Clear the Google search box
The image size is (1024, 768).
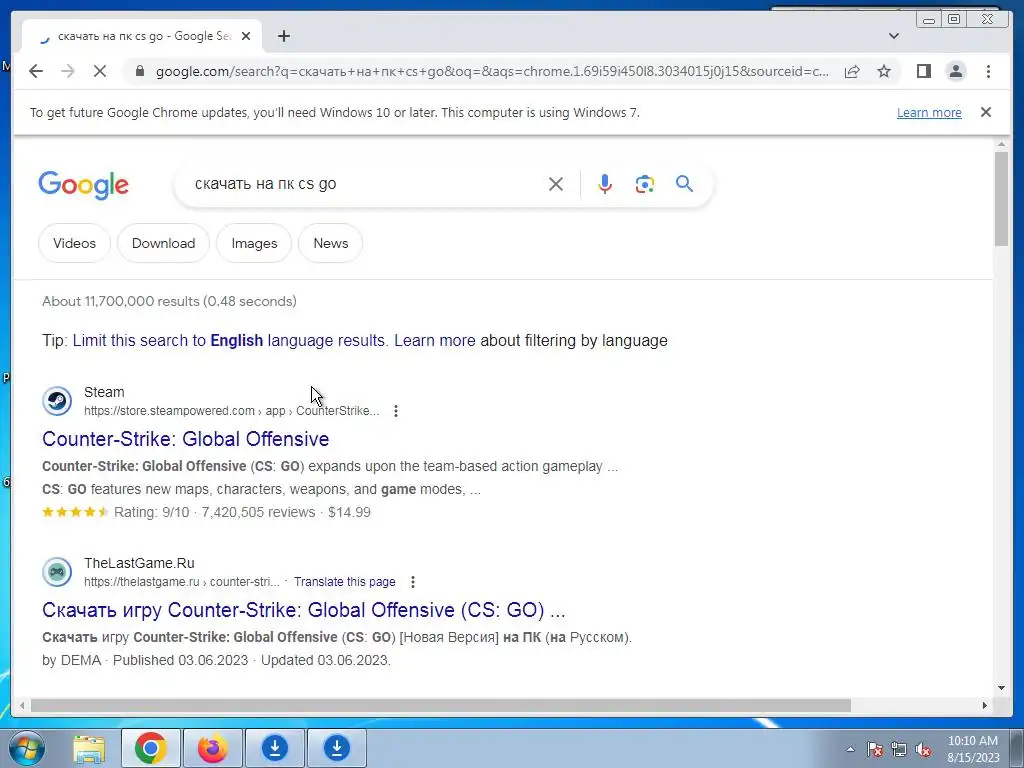coord(556,184)
